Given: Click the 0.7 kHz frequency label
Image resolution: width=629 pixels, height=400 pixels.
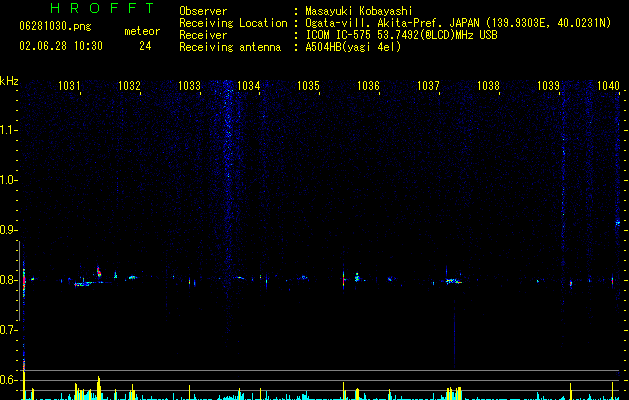Looking at the screenshot, I should (8, 330).
